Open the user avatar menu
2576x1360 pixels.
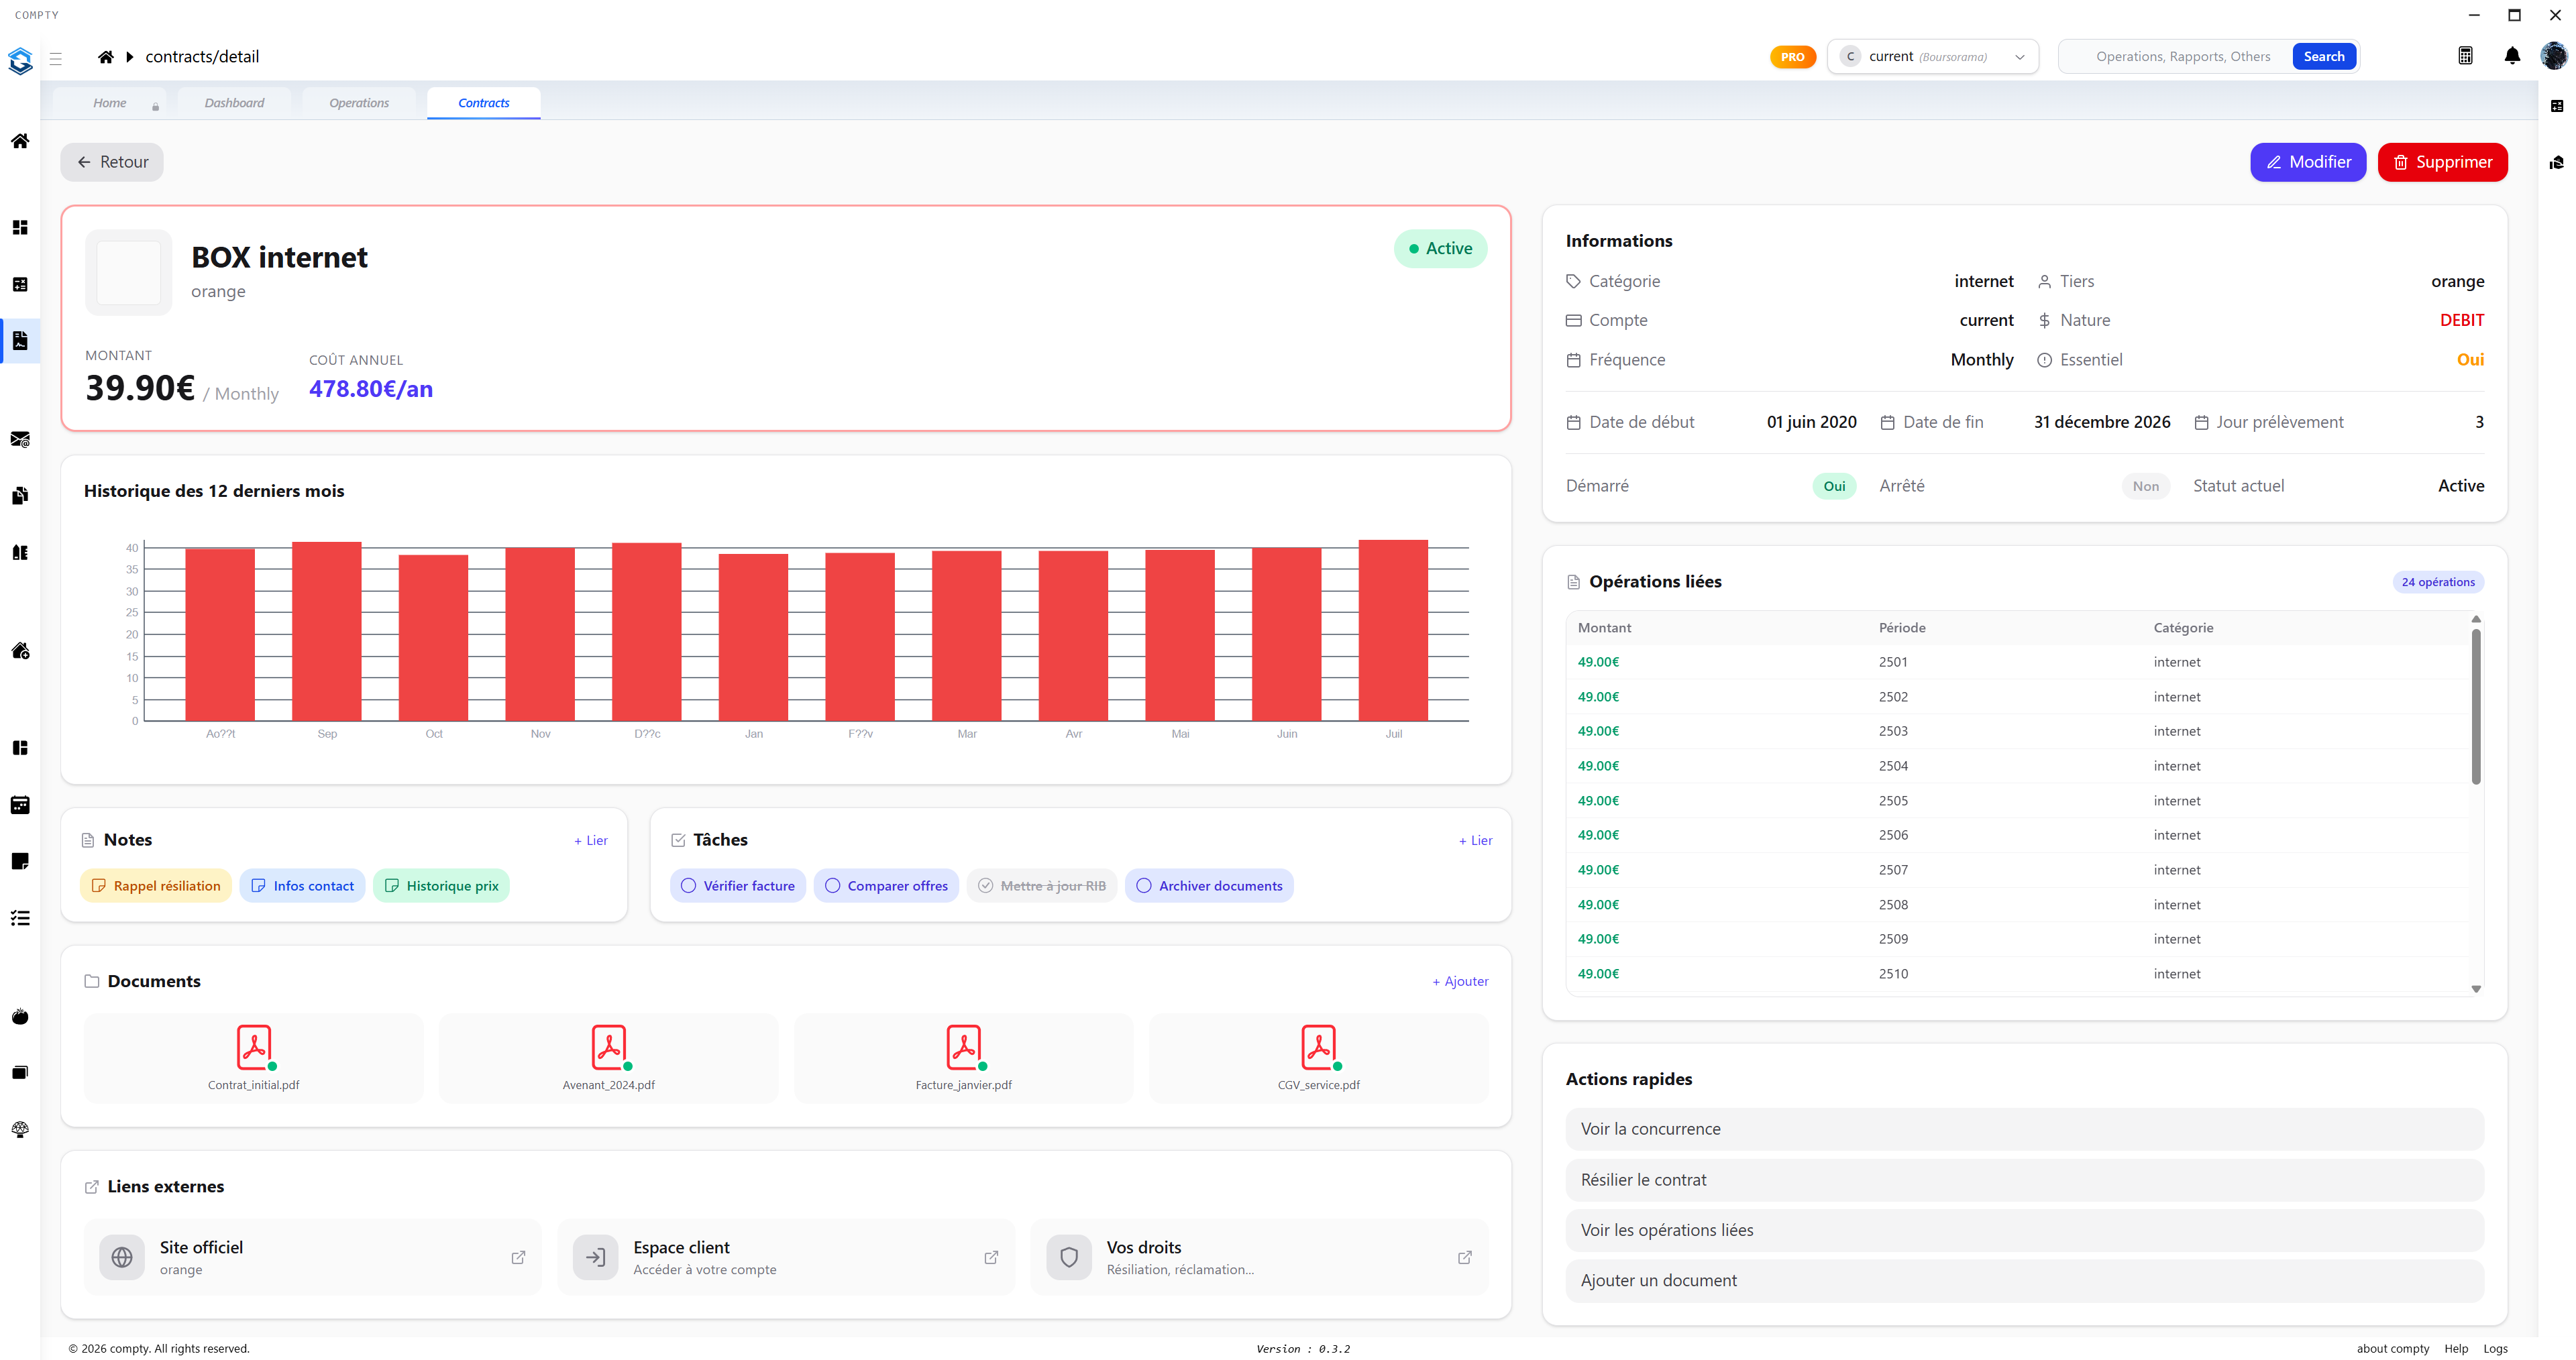pos(2553,56)
